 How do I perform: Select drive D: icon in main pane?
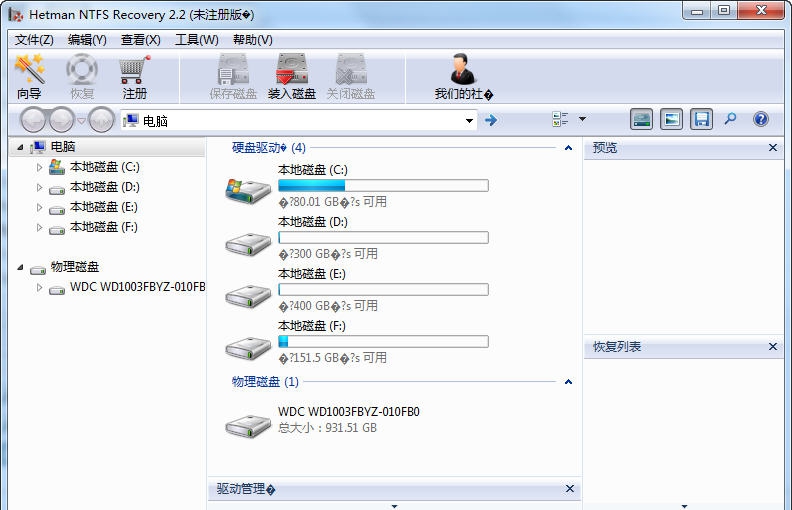[248, 243]
